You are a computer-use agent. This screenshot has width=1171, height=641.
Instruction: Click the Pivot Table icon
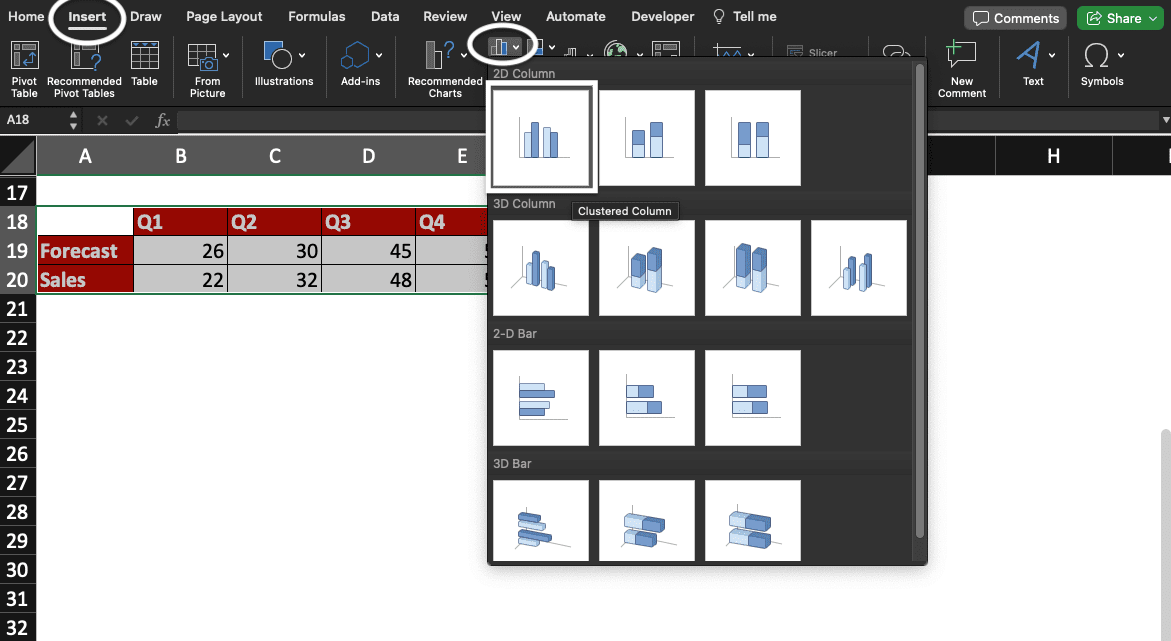click(x=24, y=68)
